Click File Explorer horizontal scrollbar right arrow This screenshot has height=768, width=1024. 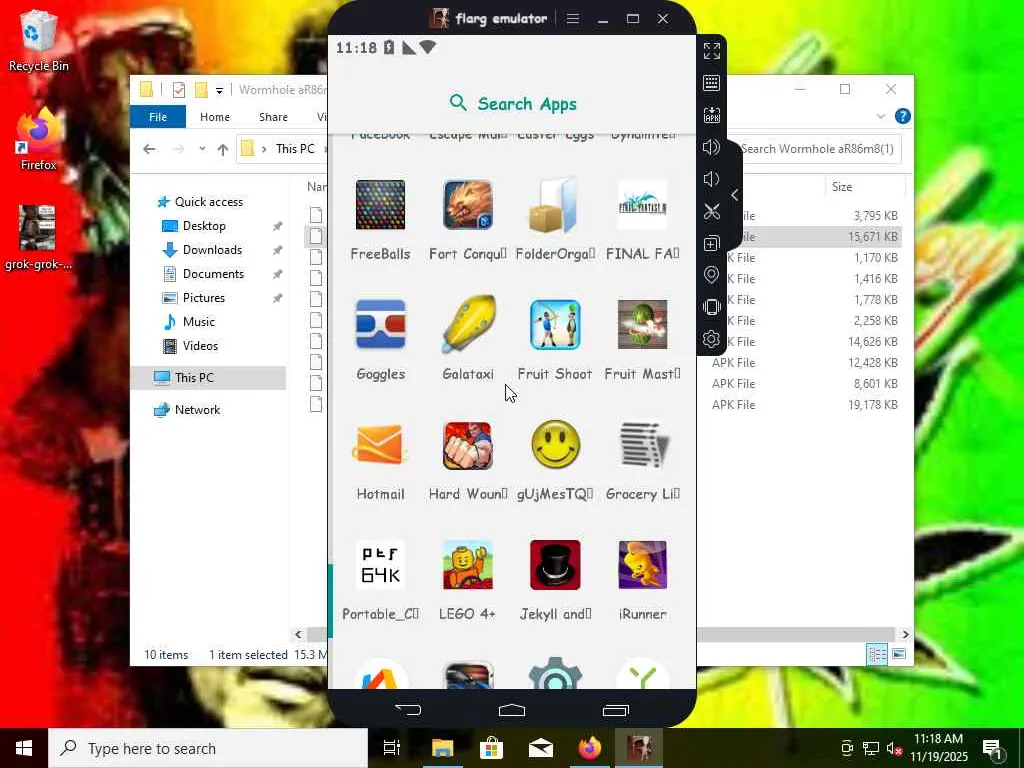click(x=905, y=634)
